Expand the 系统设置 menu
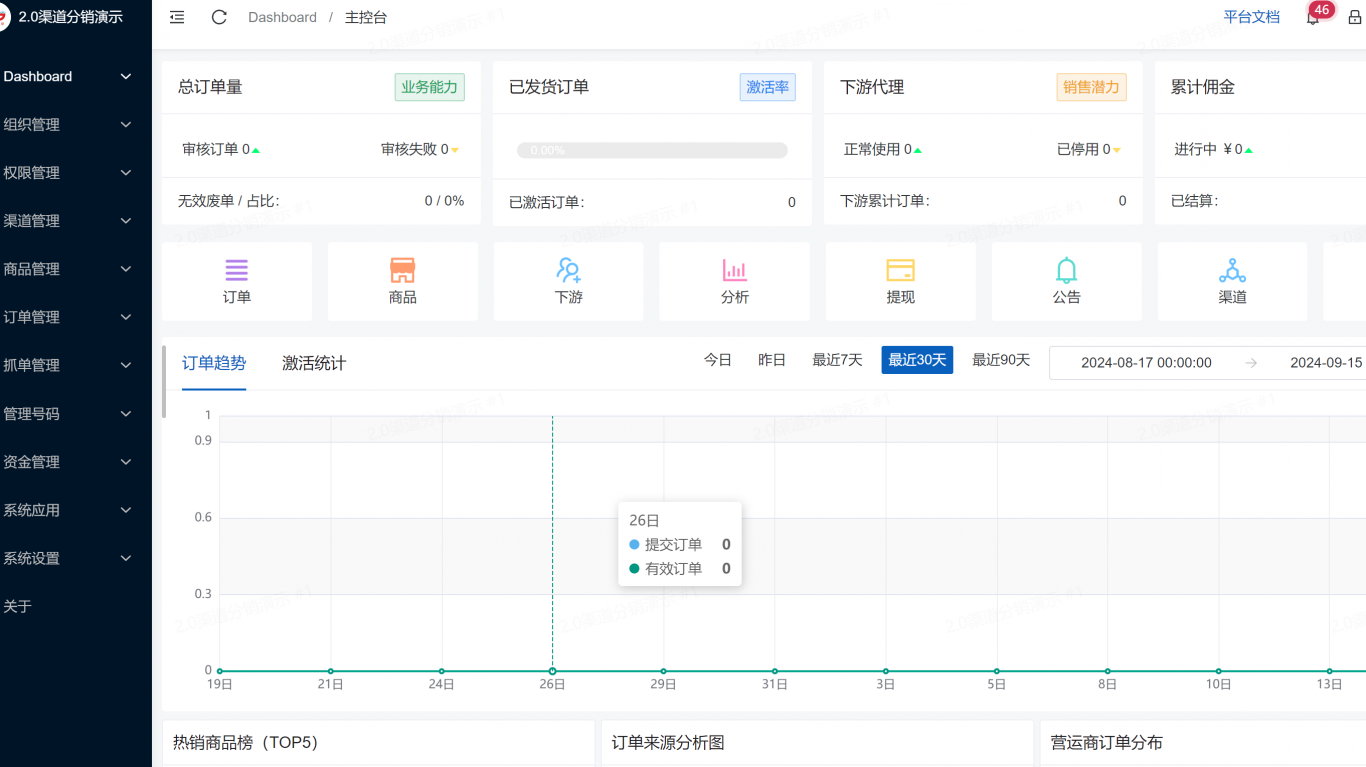 point(76,558)
